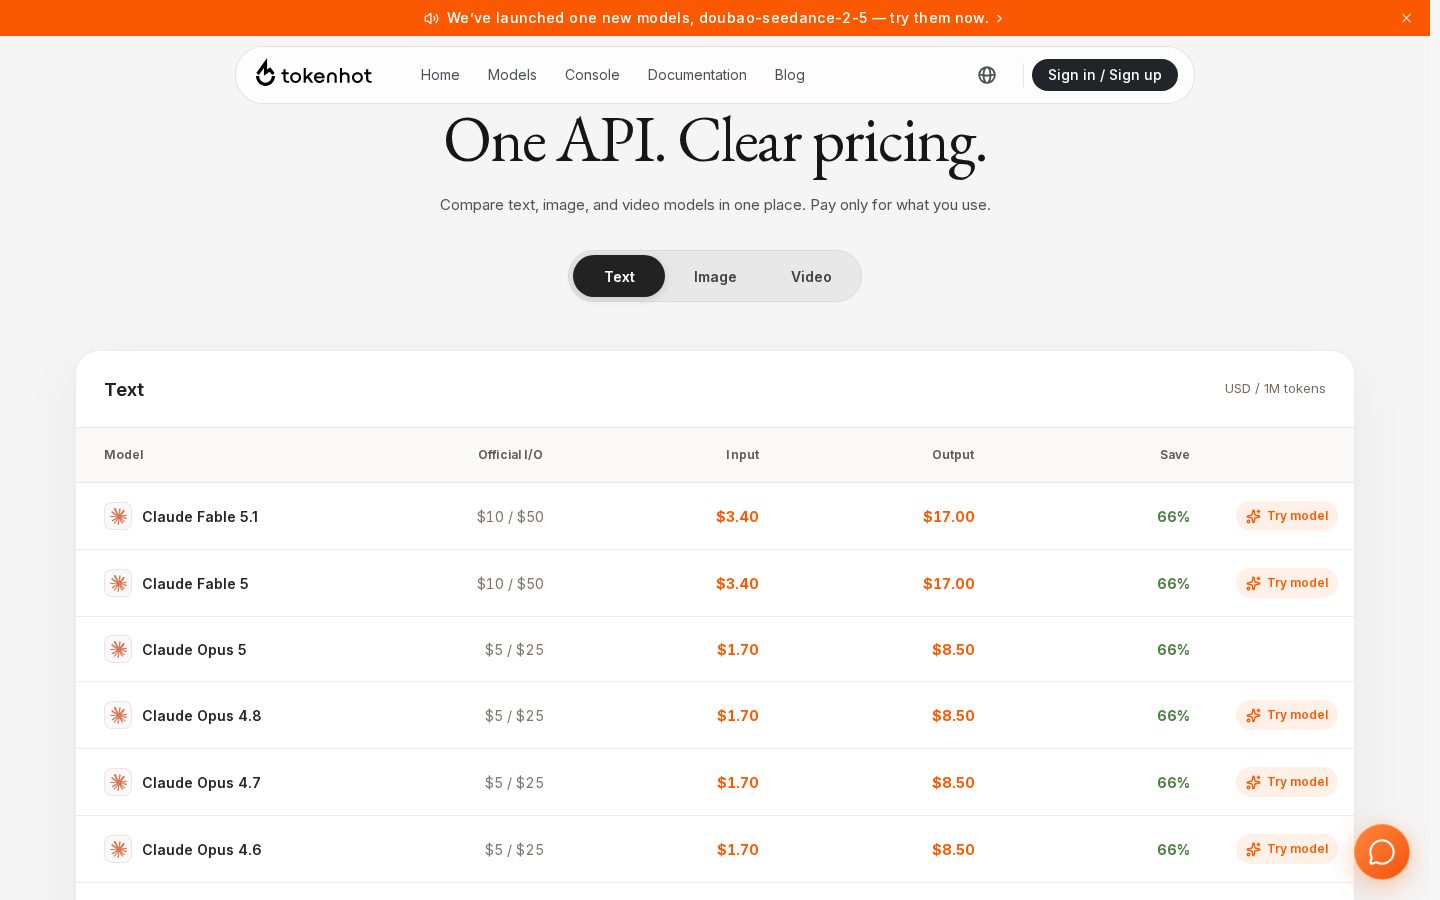This screenshot has width=1440, height=900.
Task: Click the Output column header
Action: point(953,455)
